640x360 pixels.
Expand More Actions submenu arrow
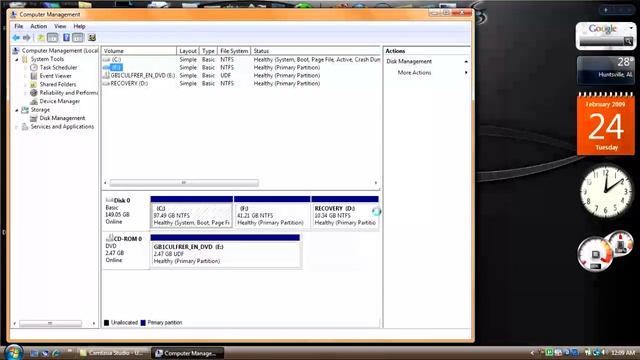click(466, 73)
